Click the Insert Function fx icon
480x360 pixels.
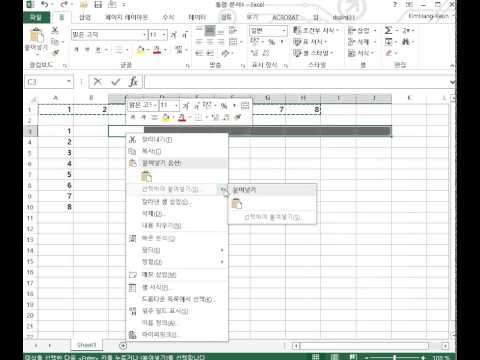(133, 82)
